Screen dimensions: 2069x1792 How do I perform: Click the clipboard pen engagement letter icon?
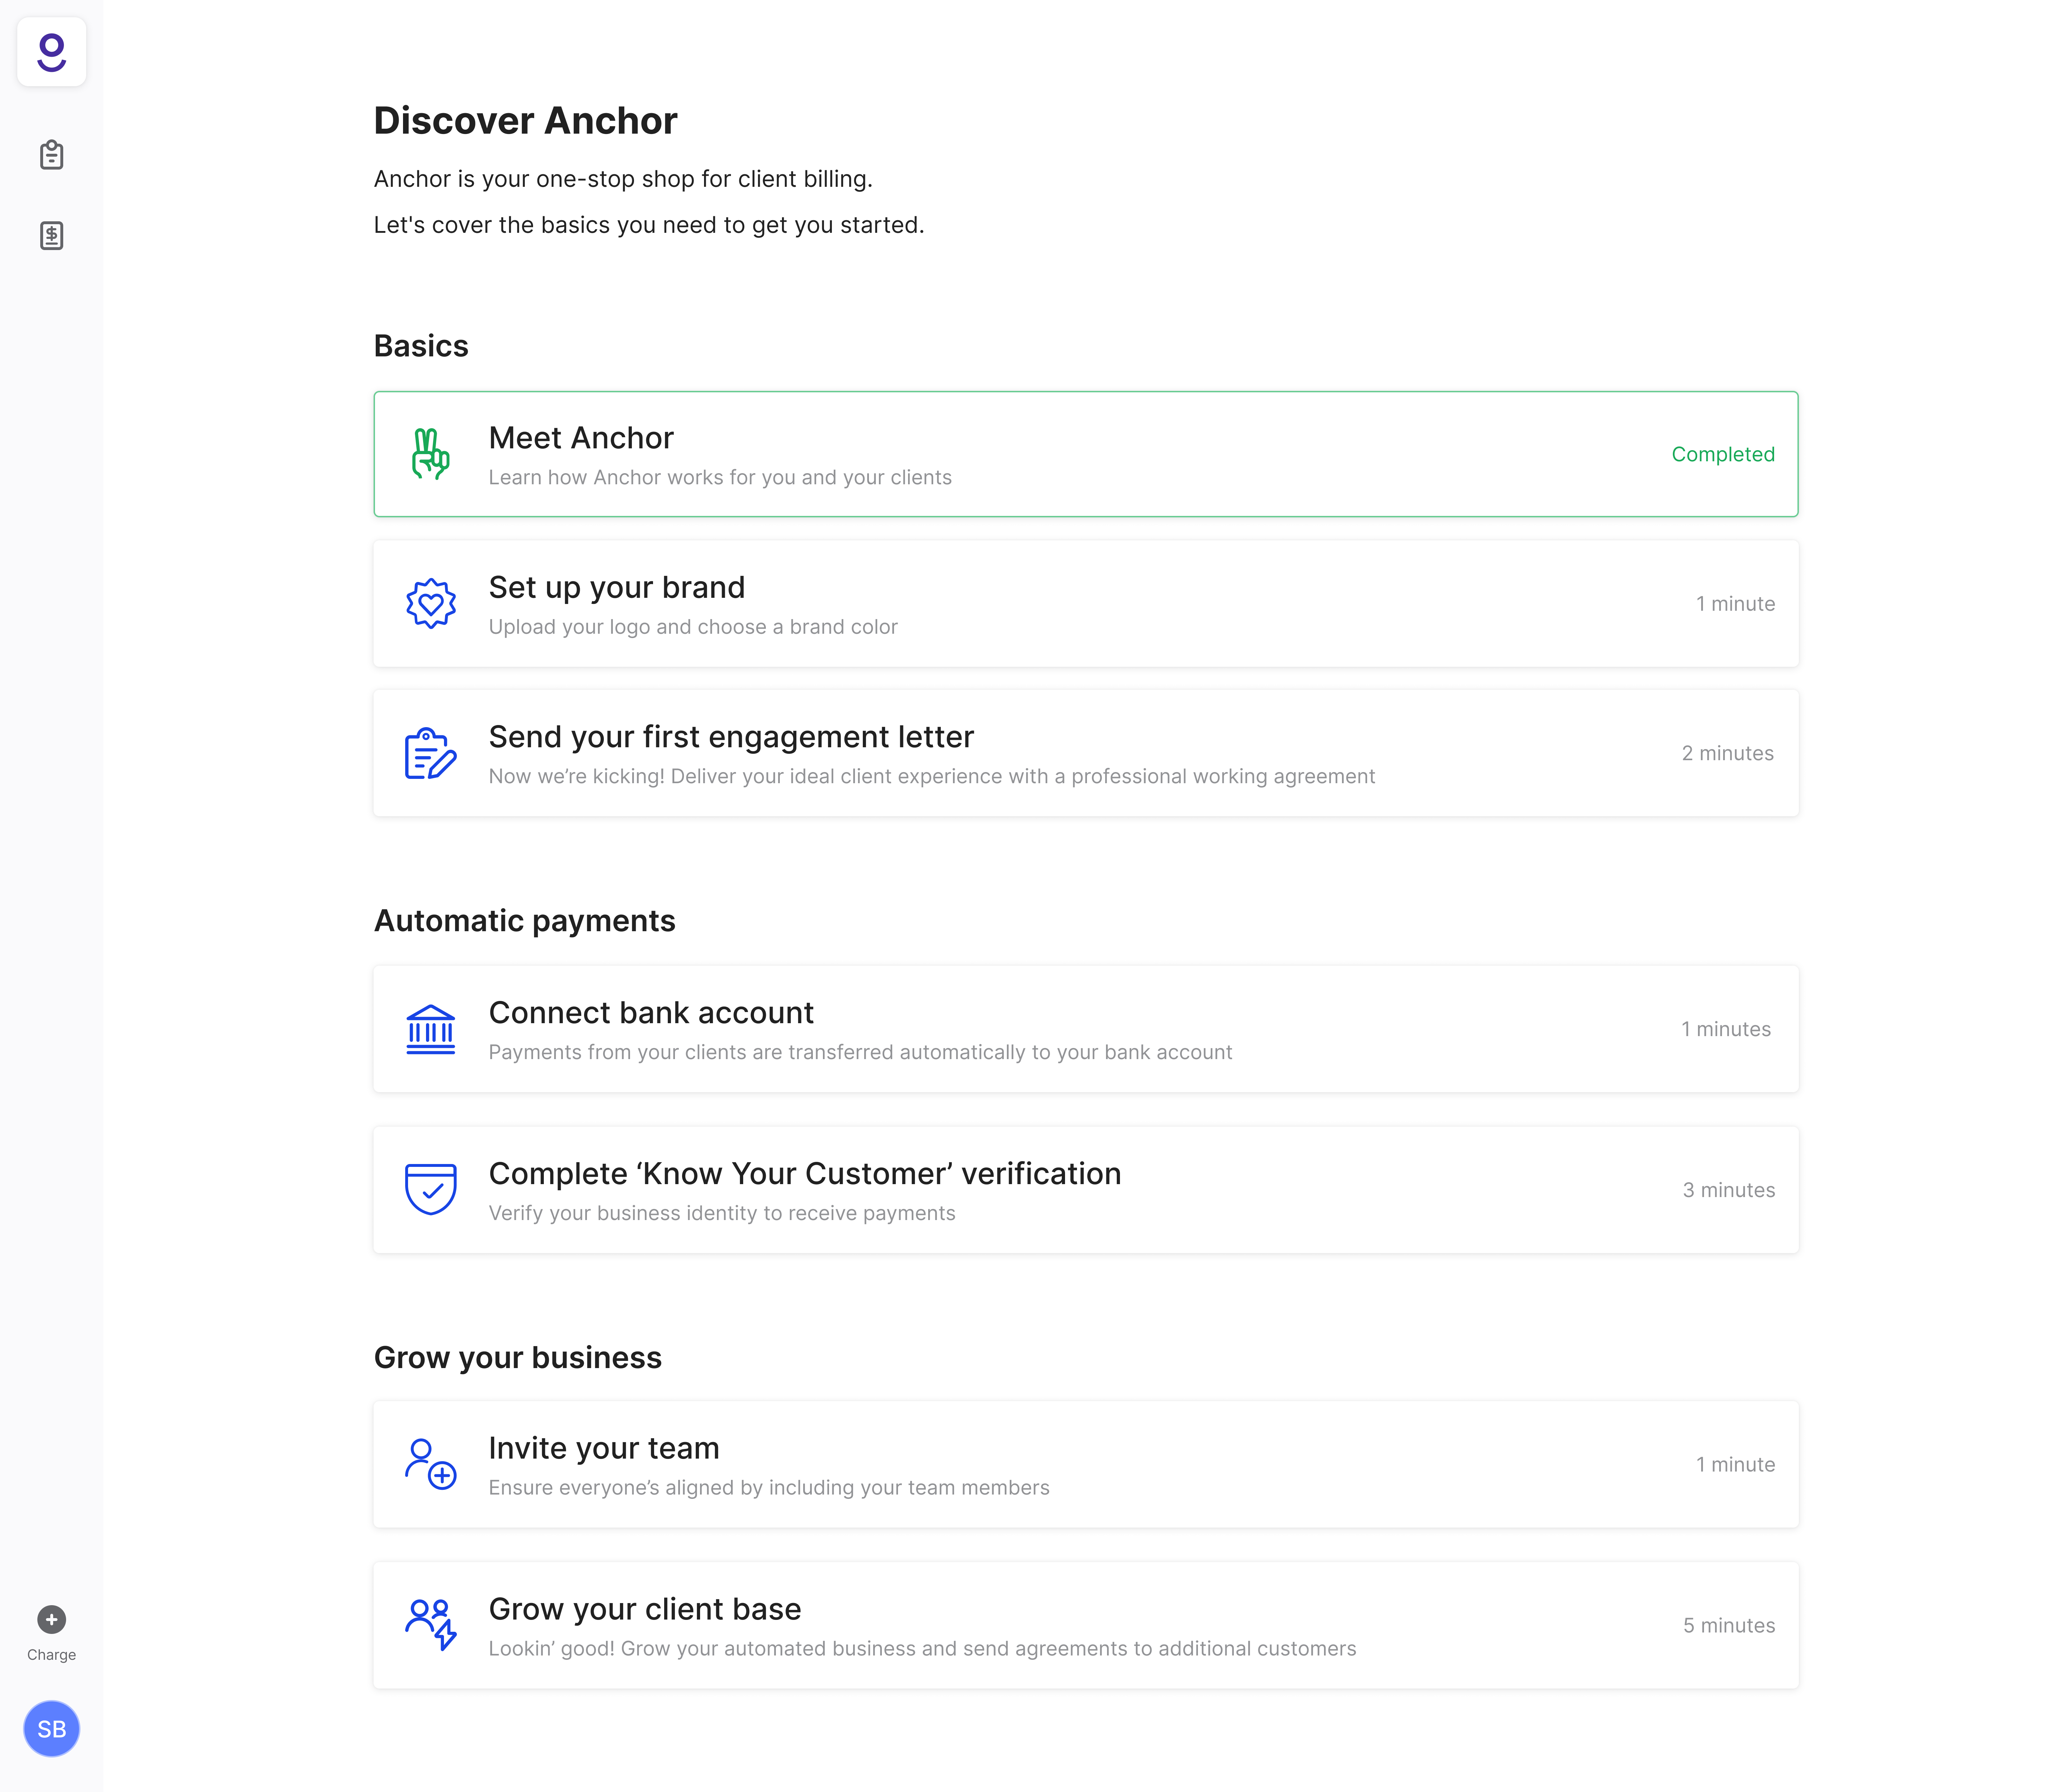pyautogui.click(x=431, y=753)
